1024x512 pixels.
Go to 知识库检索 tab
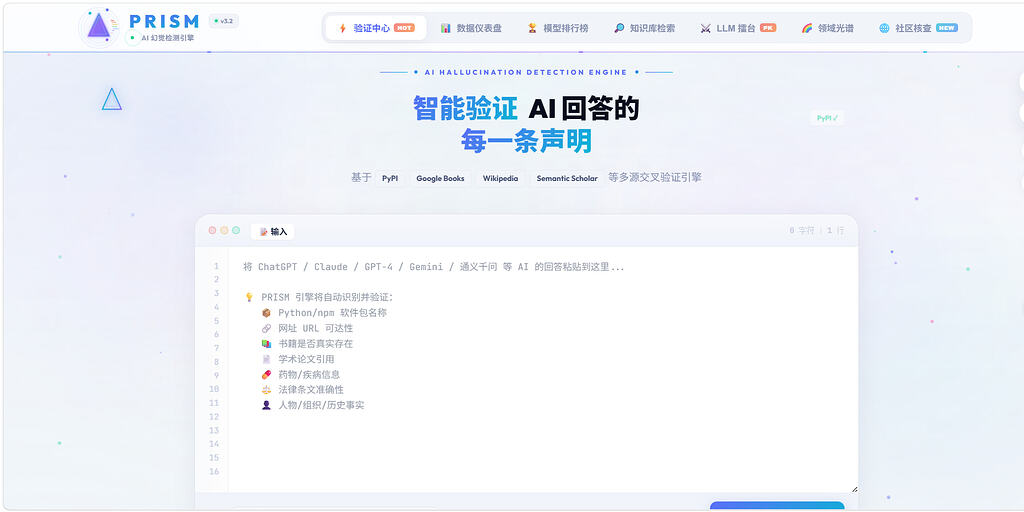(645, 28)
